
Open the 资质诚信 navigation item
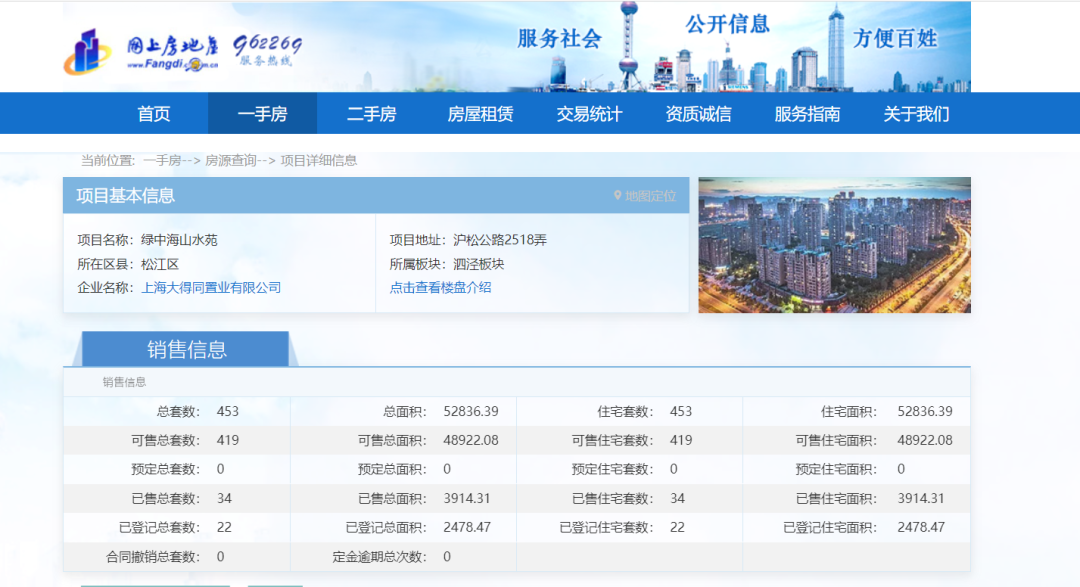pyautogui.click(x=698, y=114)
